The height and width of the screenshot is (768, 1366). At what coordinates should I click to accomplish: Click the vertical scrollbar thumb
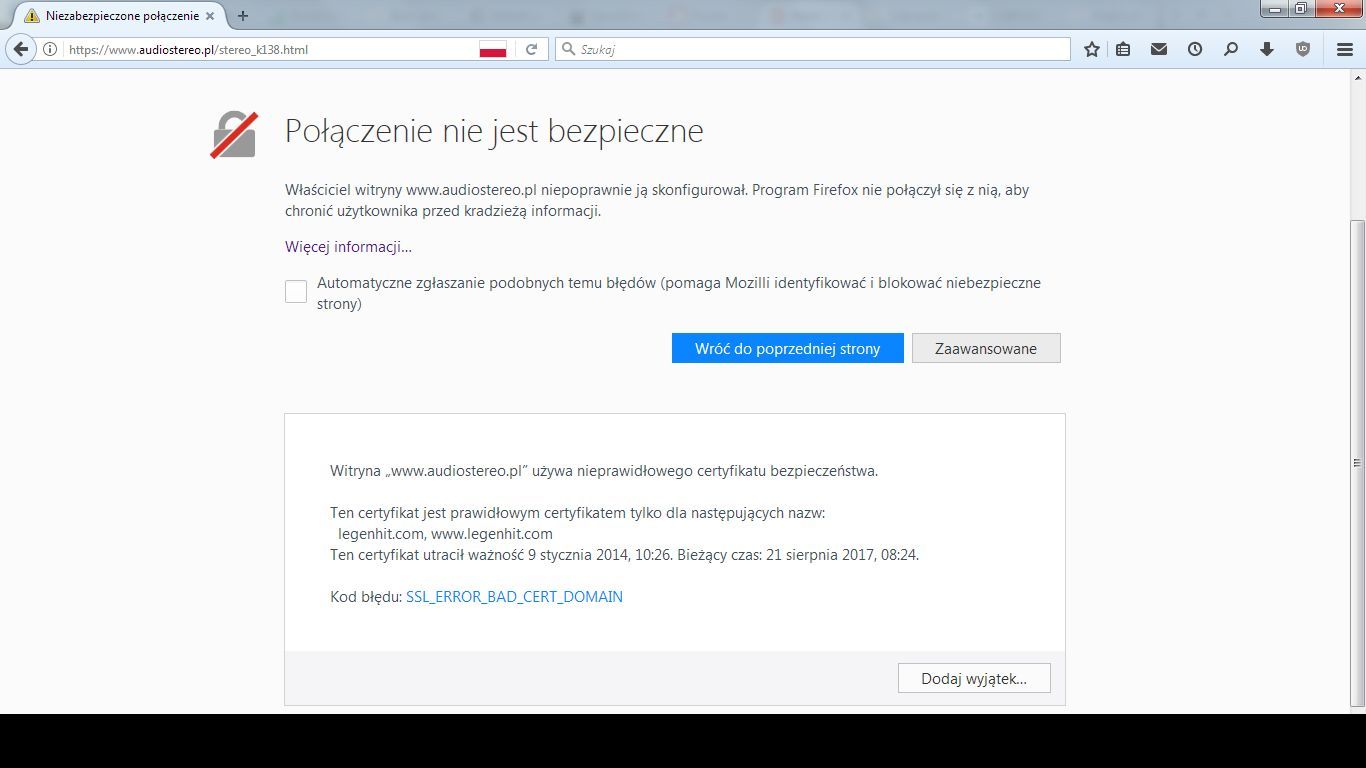1357,462
